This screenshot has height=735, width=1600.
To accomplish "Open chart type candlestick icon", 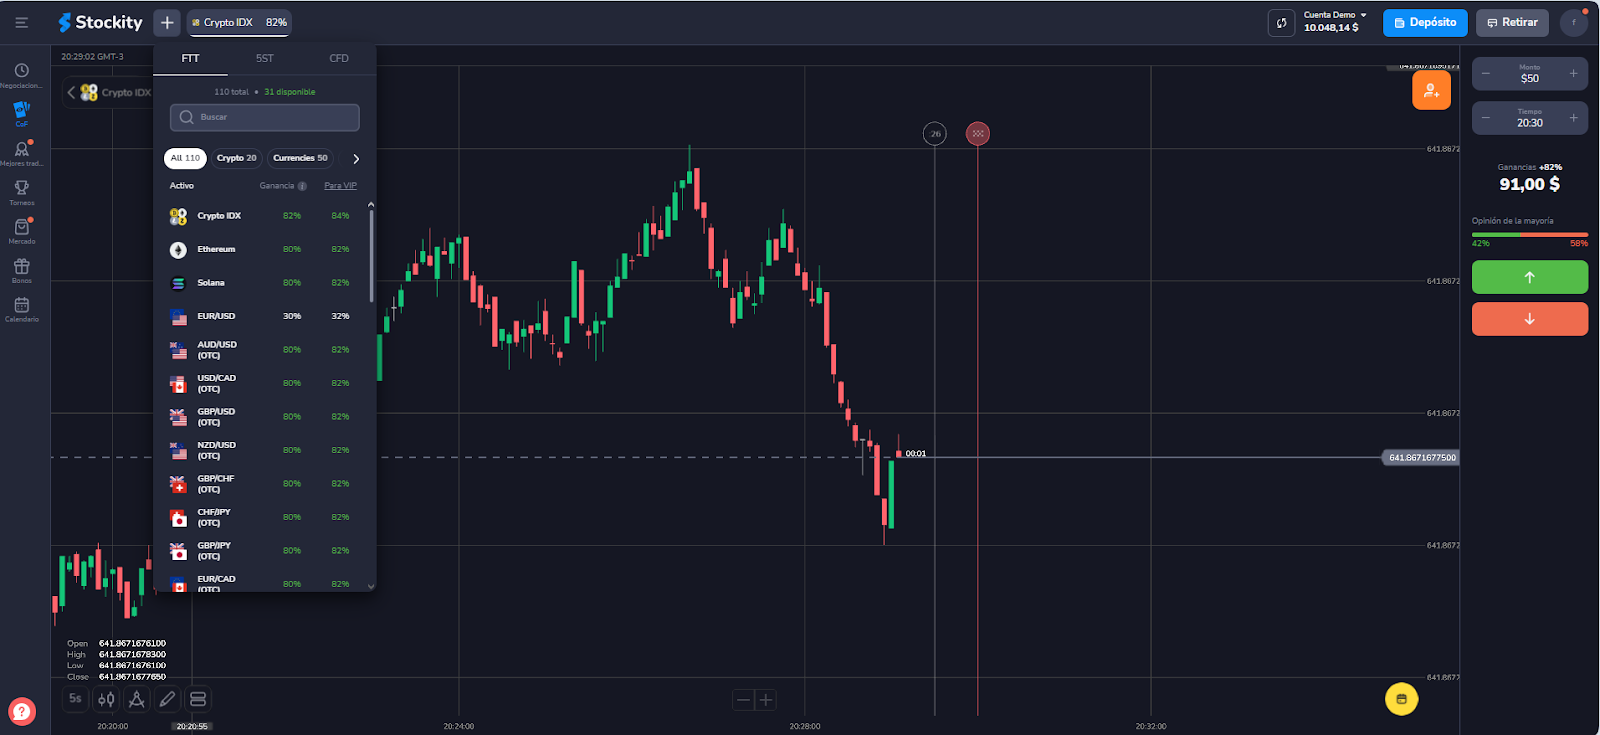I will tap(106, 699).
